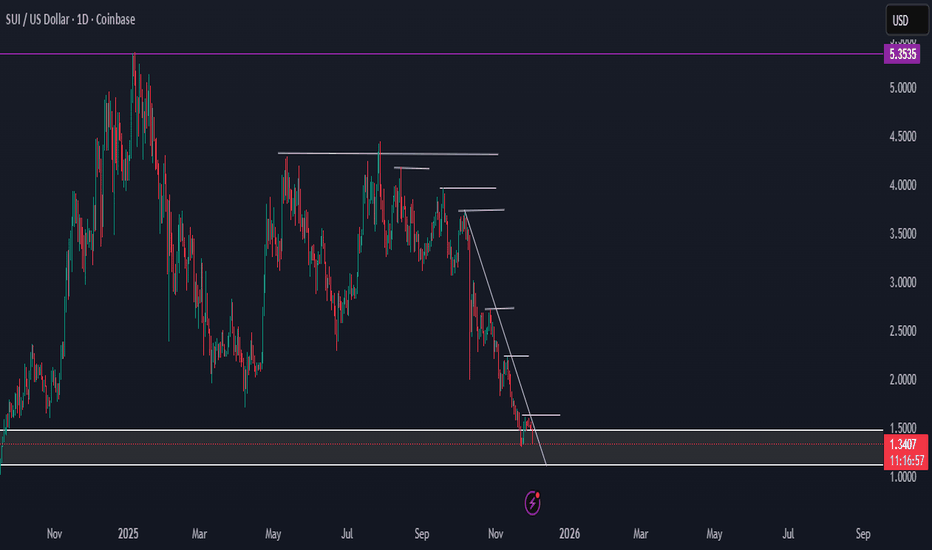Select the purple horizontal line at 5.3535

pos(400,54)
